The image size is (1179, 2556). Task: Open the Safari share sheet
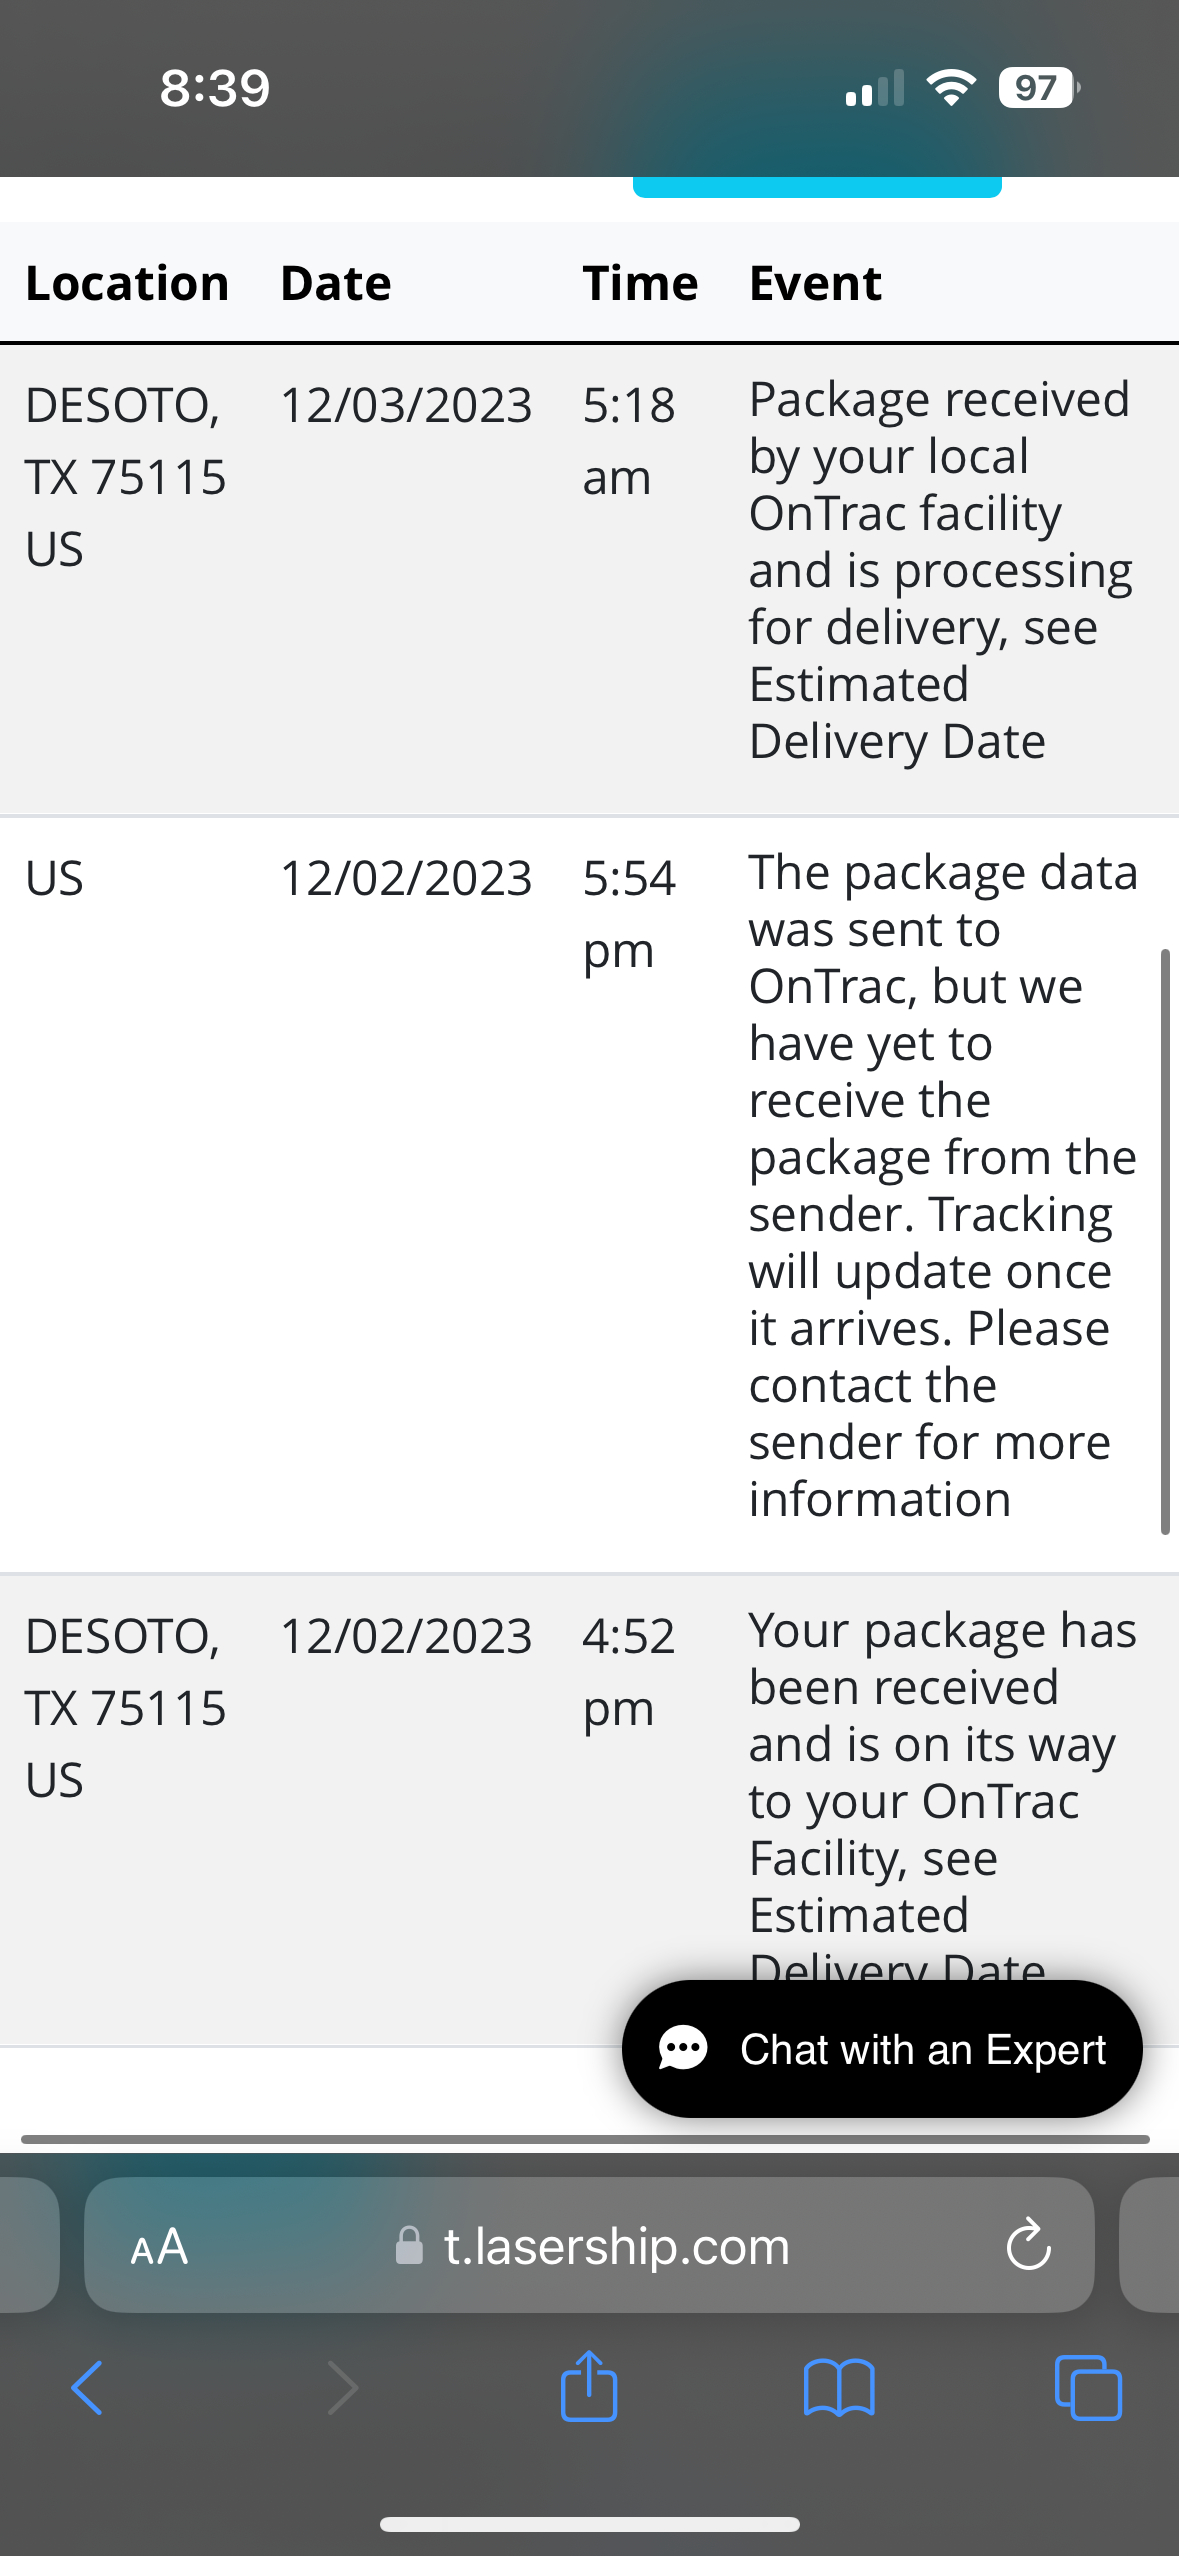589,2386
